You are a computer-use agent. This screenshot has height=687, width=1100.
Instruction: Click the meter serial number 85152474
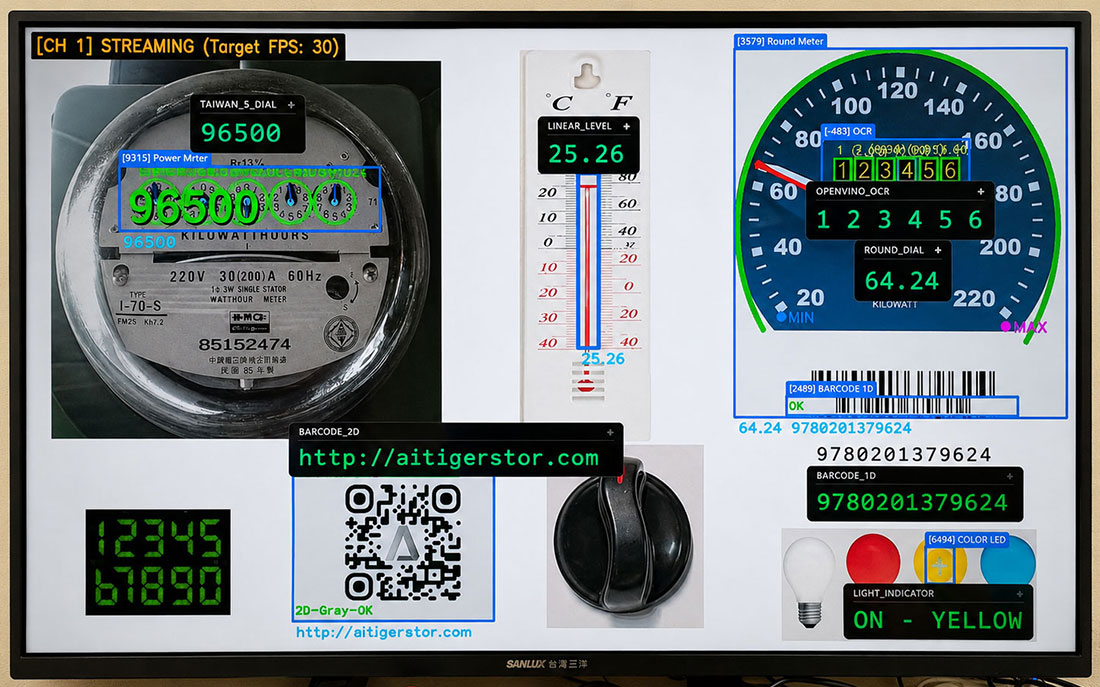pos(244,345)
